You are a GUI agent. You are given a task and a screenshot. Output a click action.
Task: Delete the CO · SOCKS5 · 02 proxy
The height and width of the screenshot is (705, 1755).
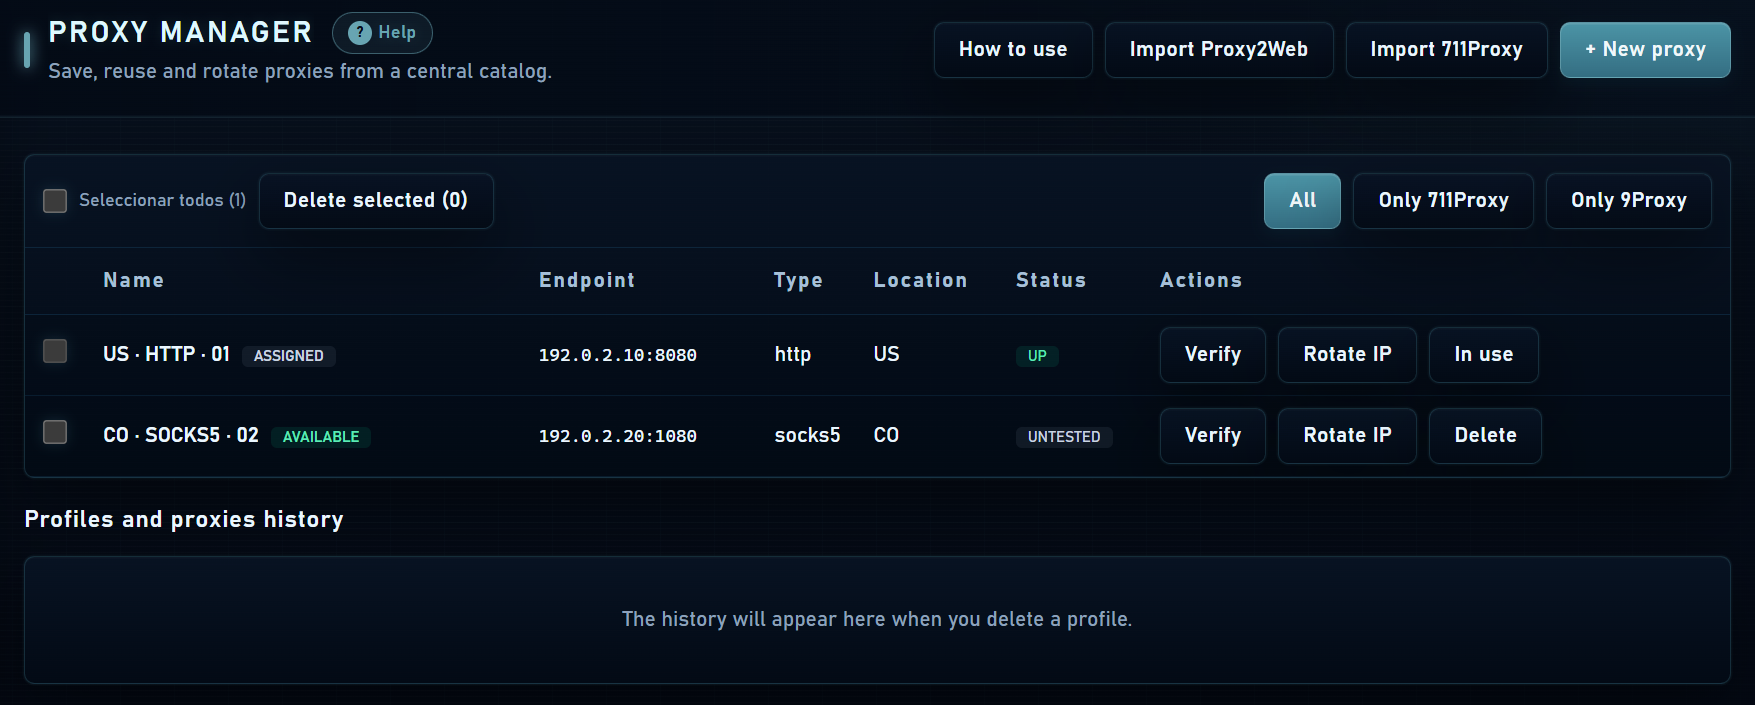pos(1485,436)
